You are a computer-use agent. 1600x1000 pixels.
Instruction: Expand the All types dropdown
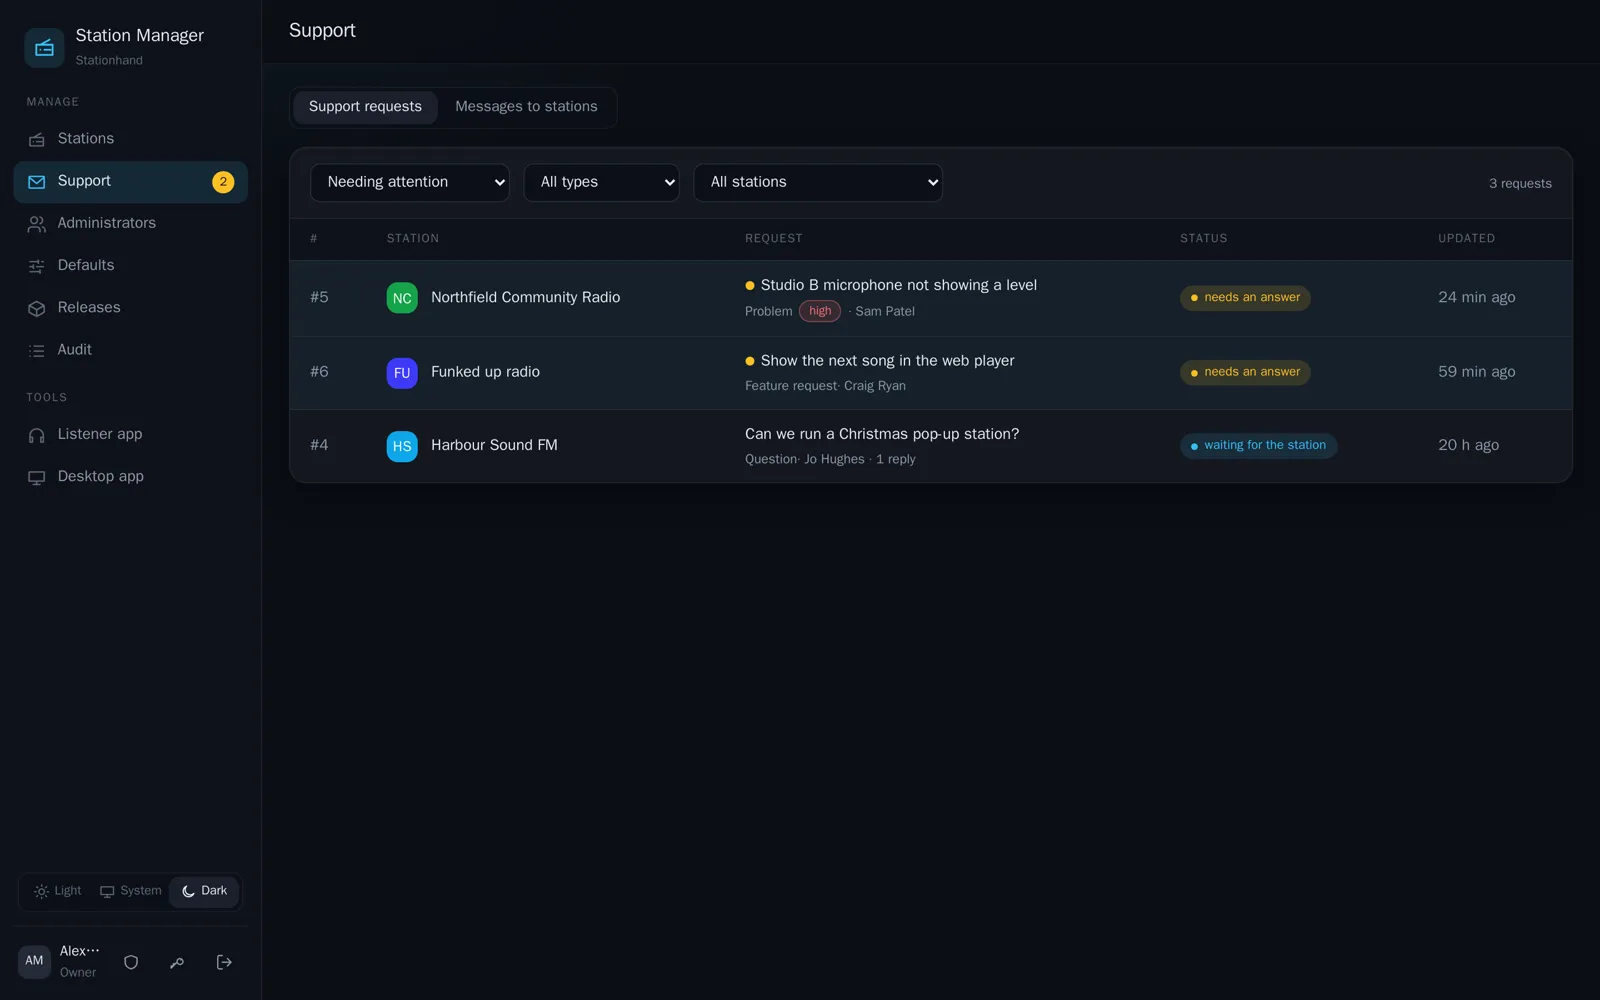[601, 183]
